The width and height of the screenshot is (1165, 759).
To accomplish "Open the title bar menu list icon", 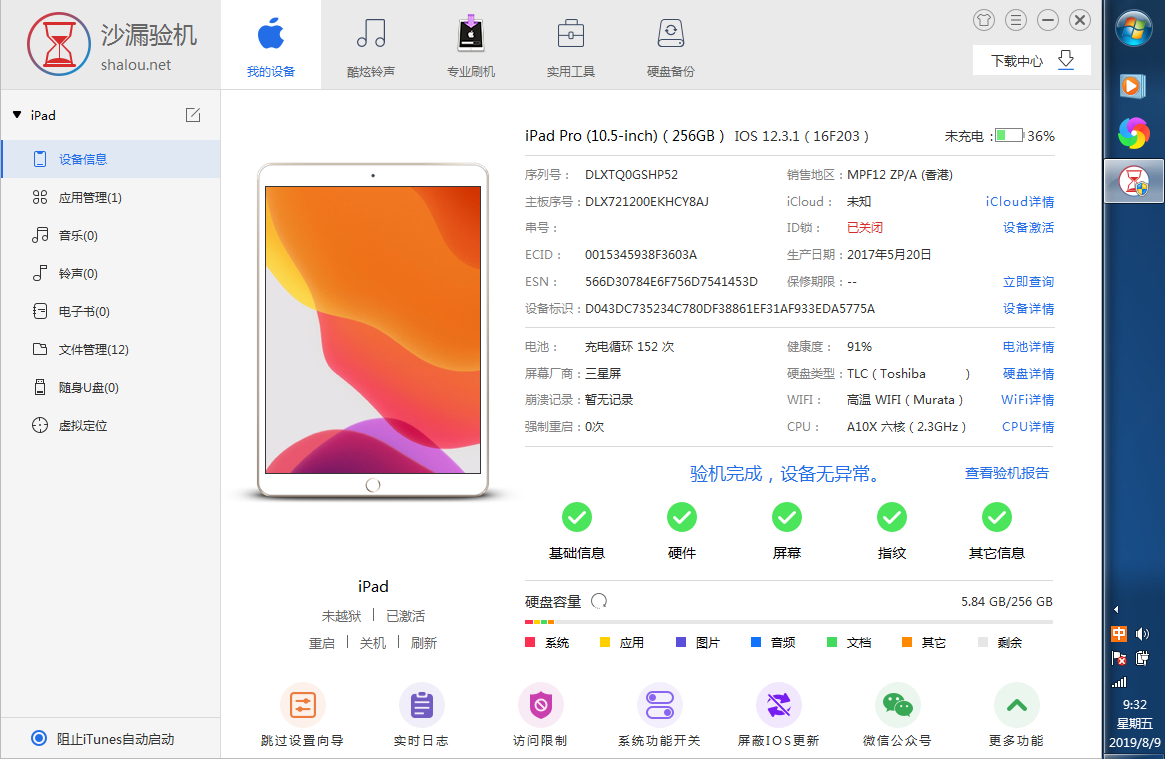I will pyautogui.click(x=1016, y=20).
